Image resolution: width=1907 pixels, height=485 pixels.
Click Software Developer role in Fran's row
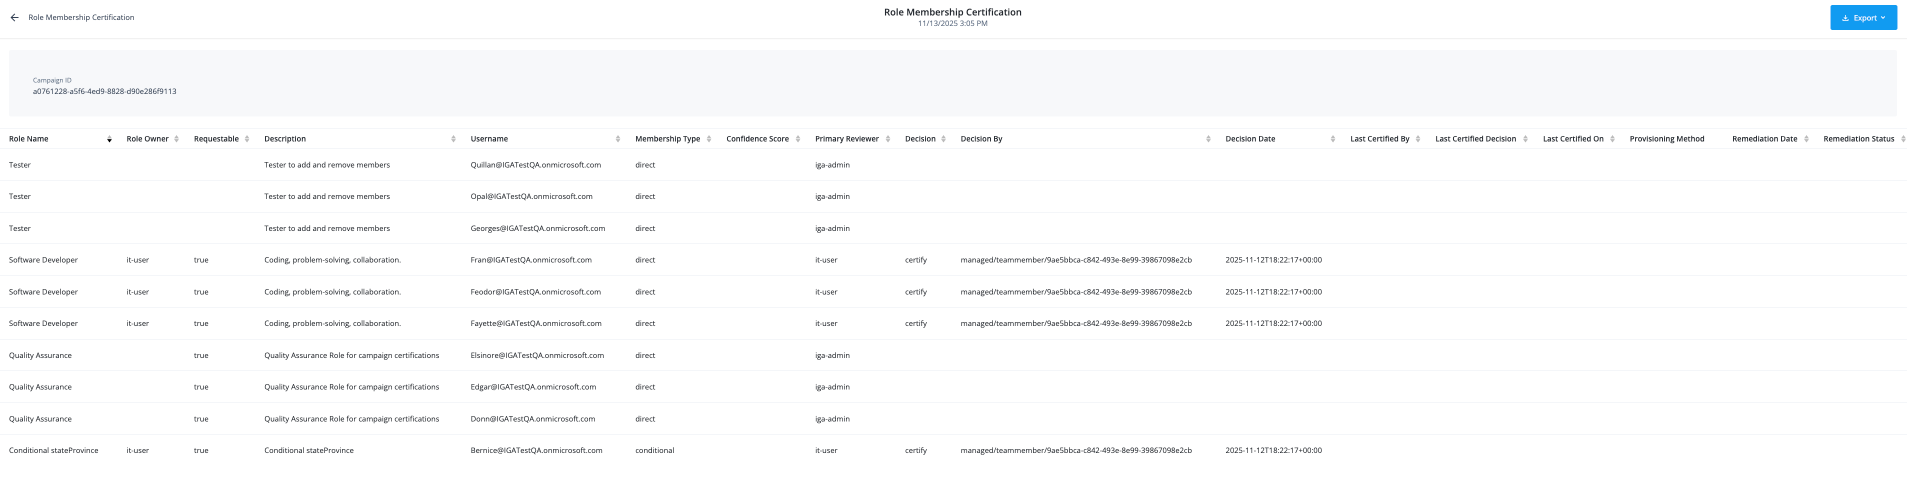click(43, 260)
